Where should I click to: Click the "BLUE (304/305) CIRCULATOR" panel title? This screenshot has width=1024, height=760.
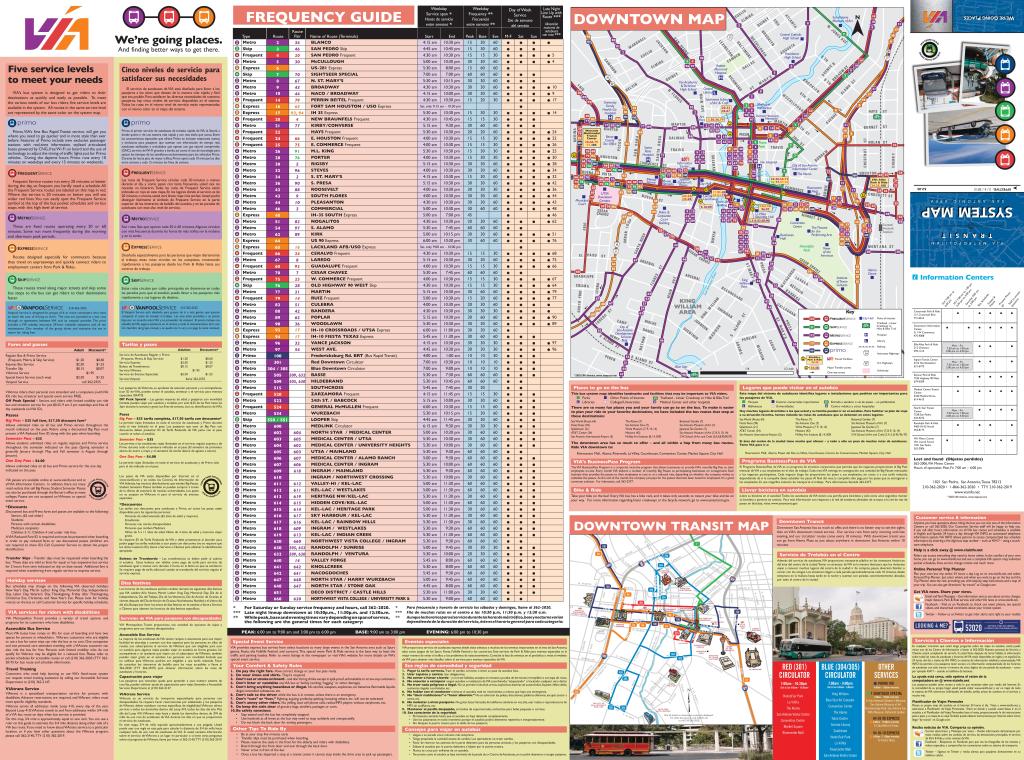pyautogui.click(x=839, y=671)
